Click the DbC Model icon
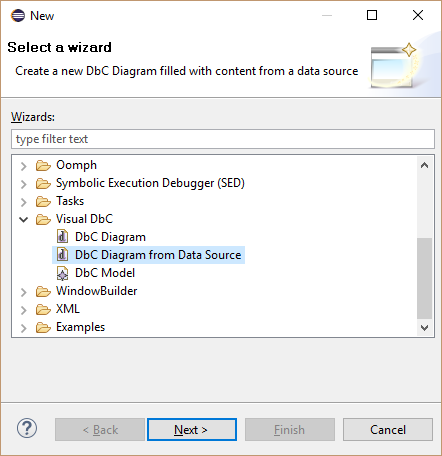 (x=62, y=273)
